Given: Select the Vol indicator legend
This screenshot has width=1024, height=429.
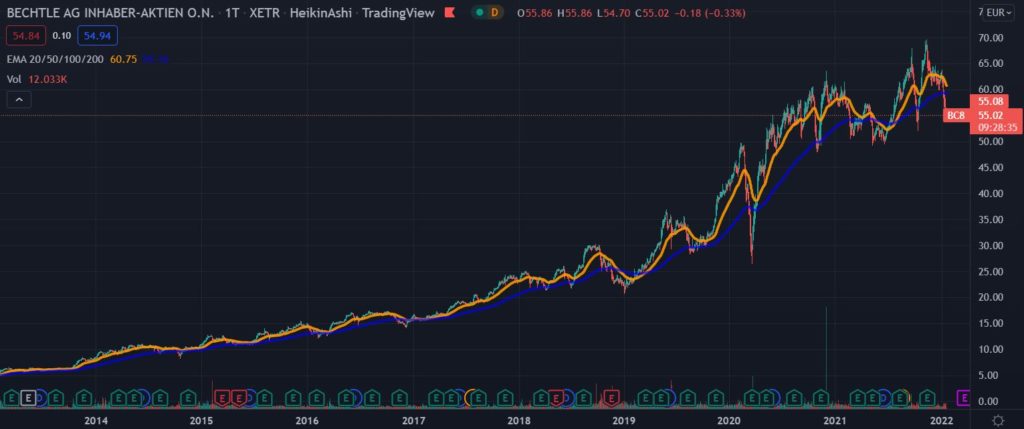Looking at the screenshot, I should pos(12,78).
